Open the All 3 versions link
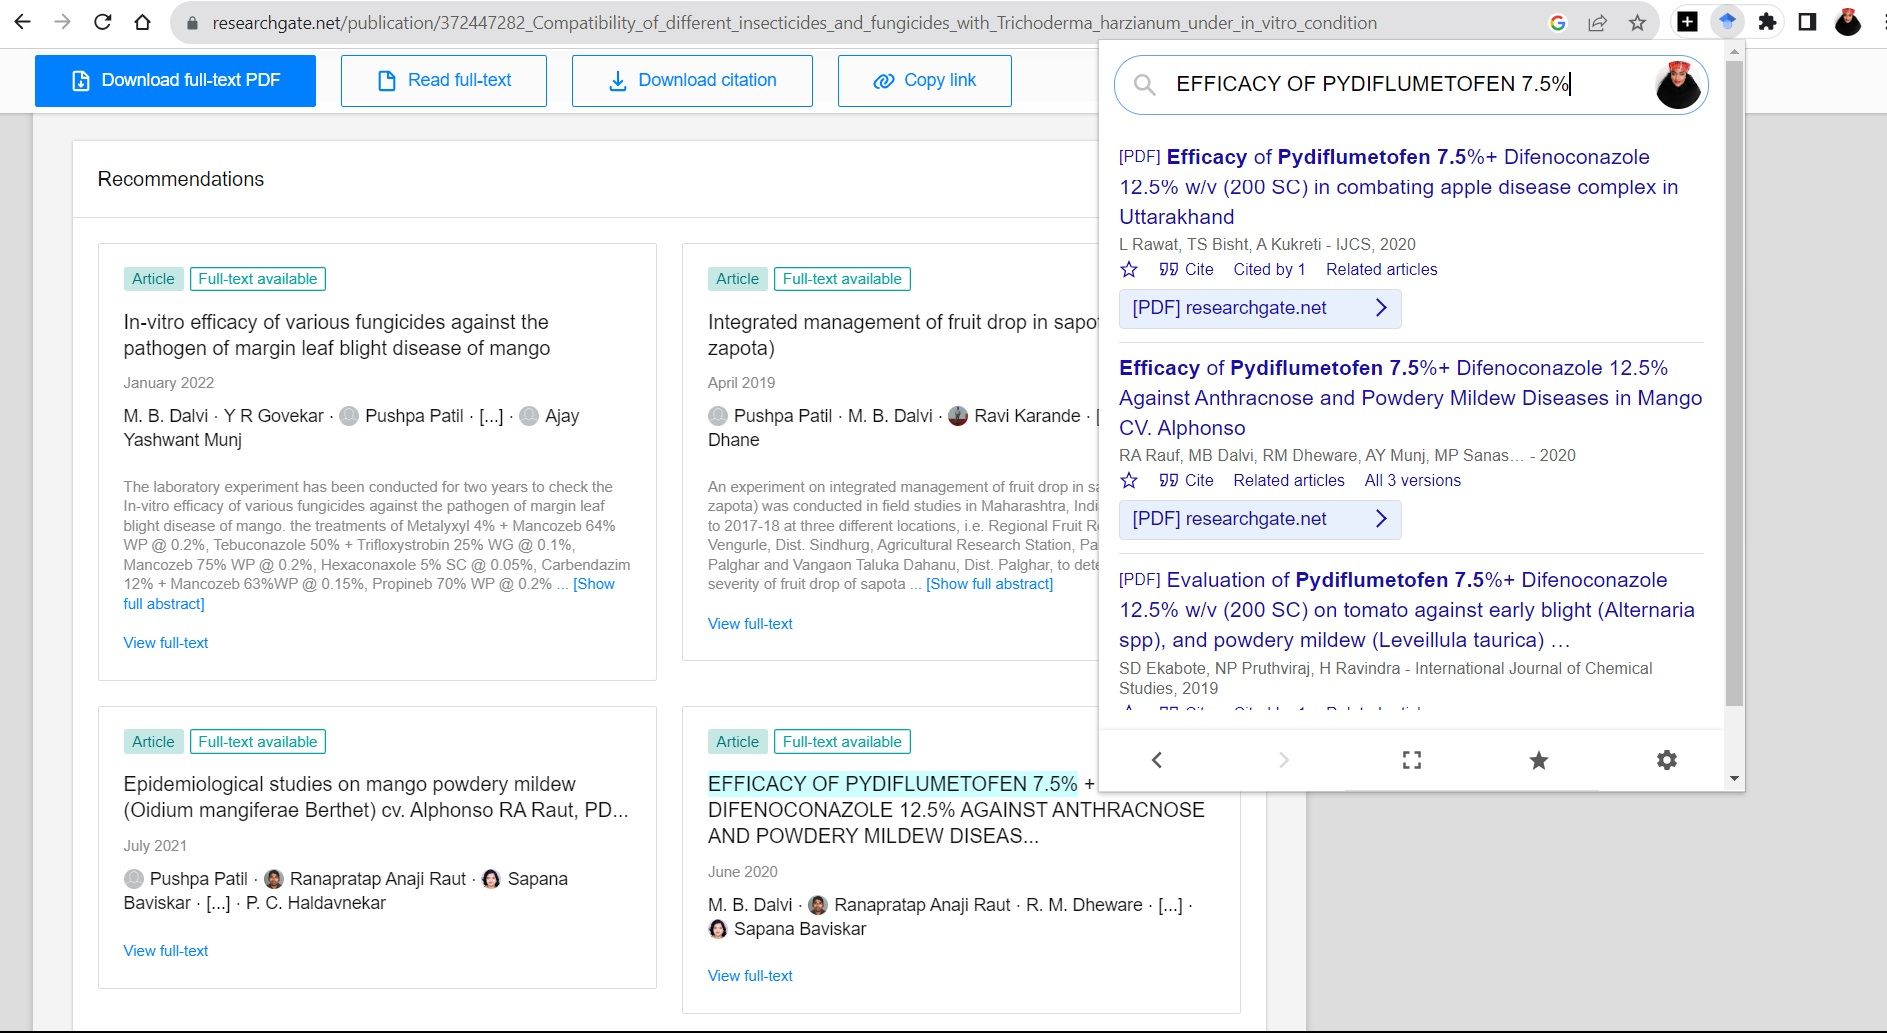This screenshot has width=1887, height=1033. pos(1413,480)
